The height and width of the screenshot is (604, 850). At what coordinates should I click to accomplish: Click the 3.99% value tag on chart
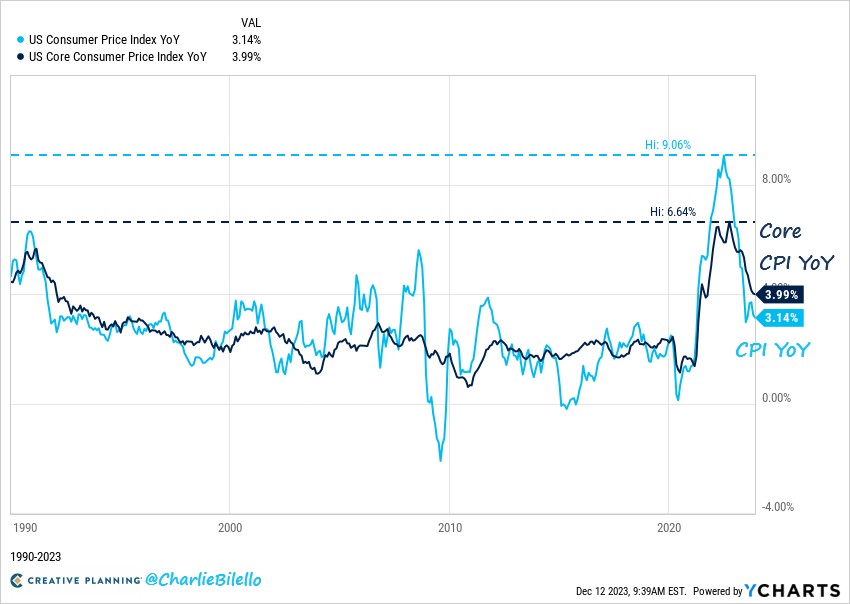[781, 295]
